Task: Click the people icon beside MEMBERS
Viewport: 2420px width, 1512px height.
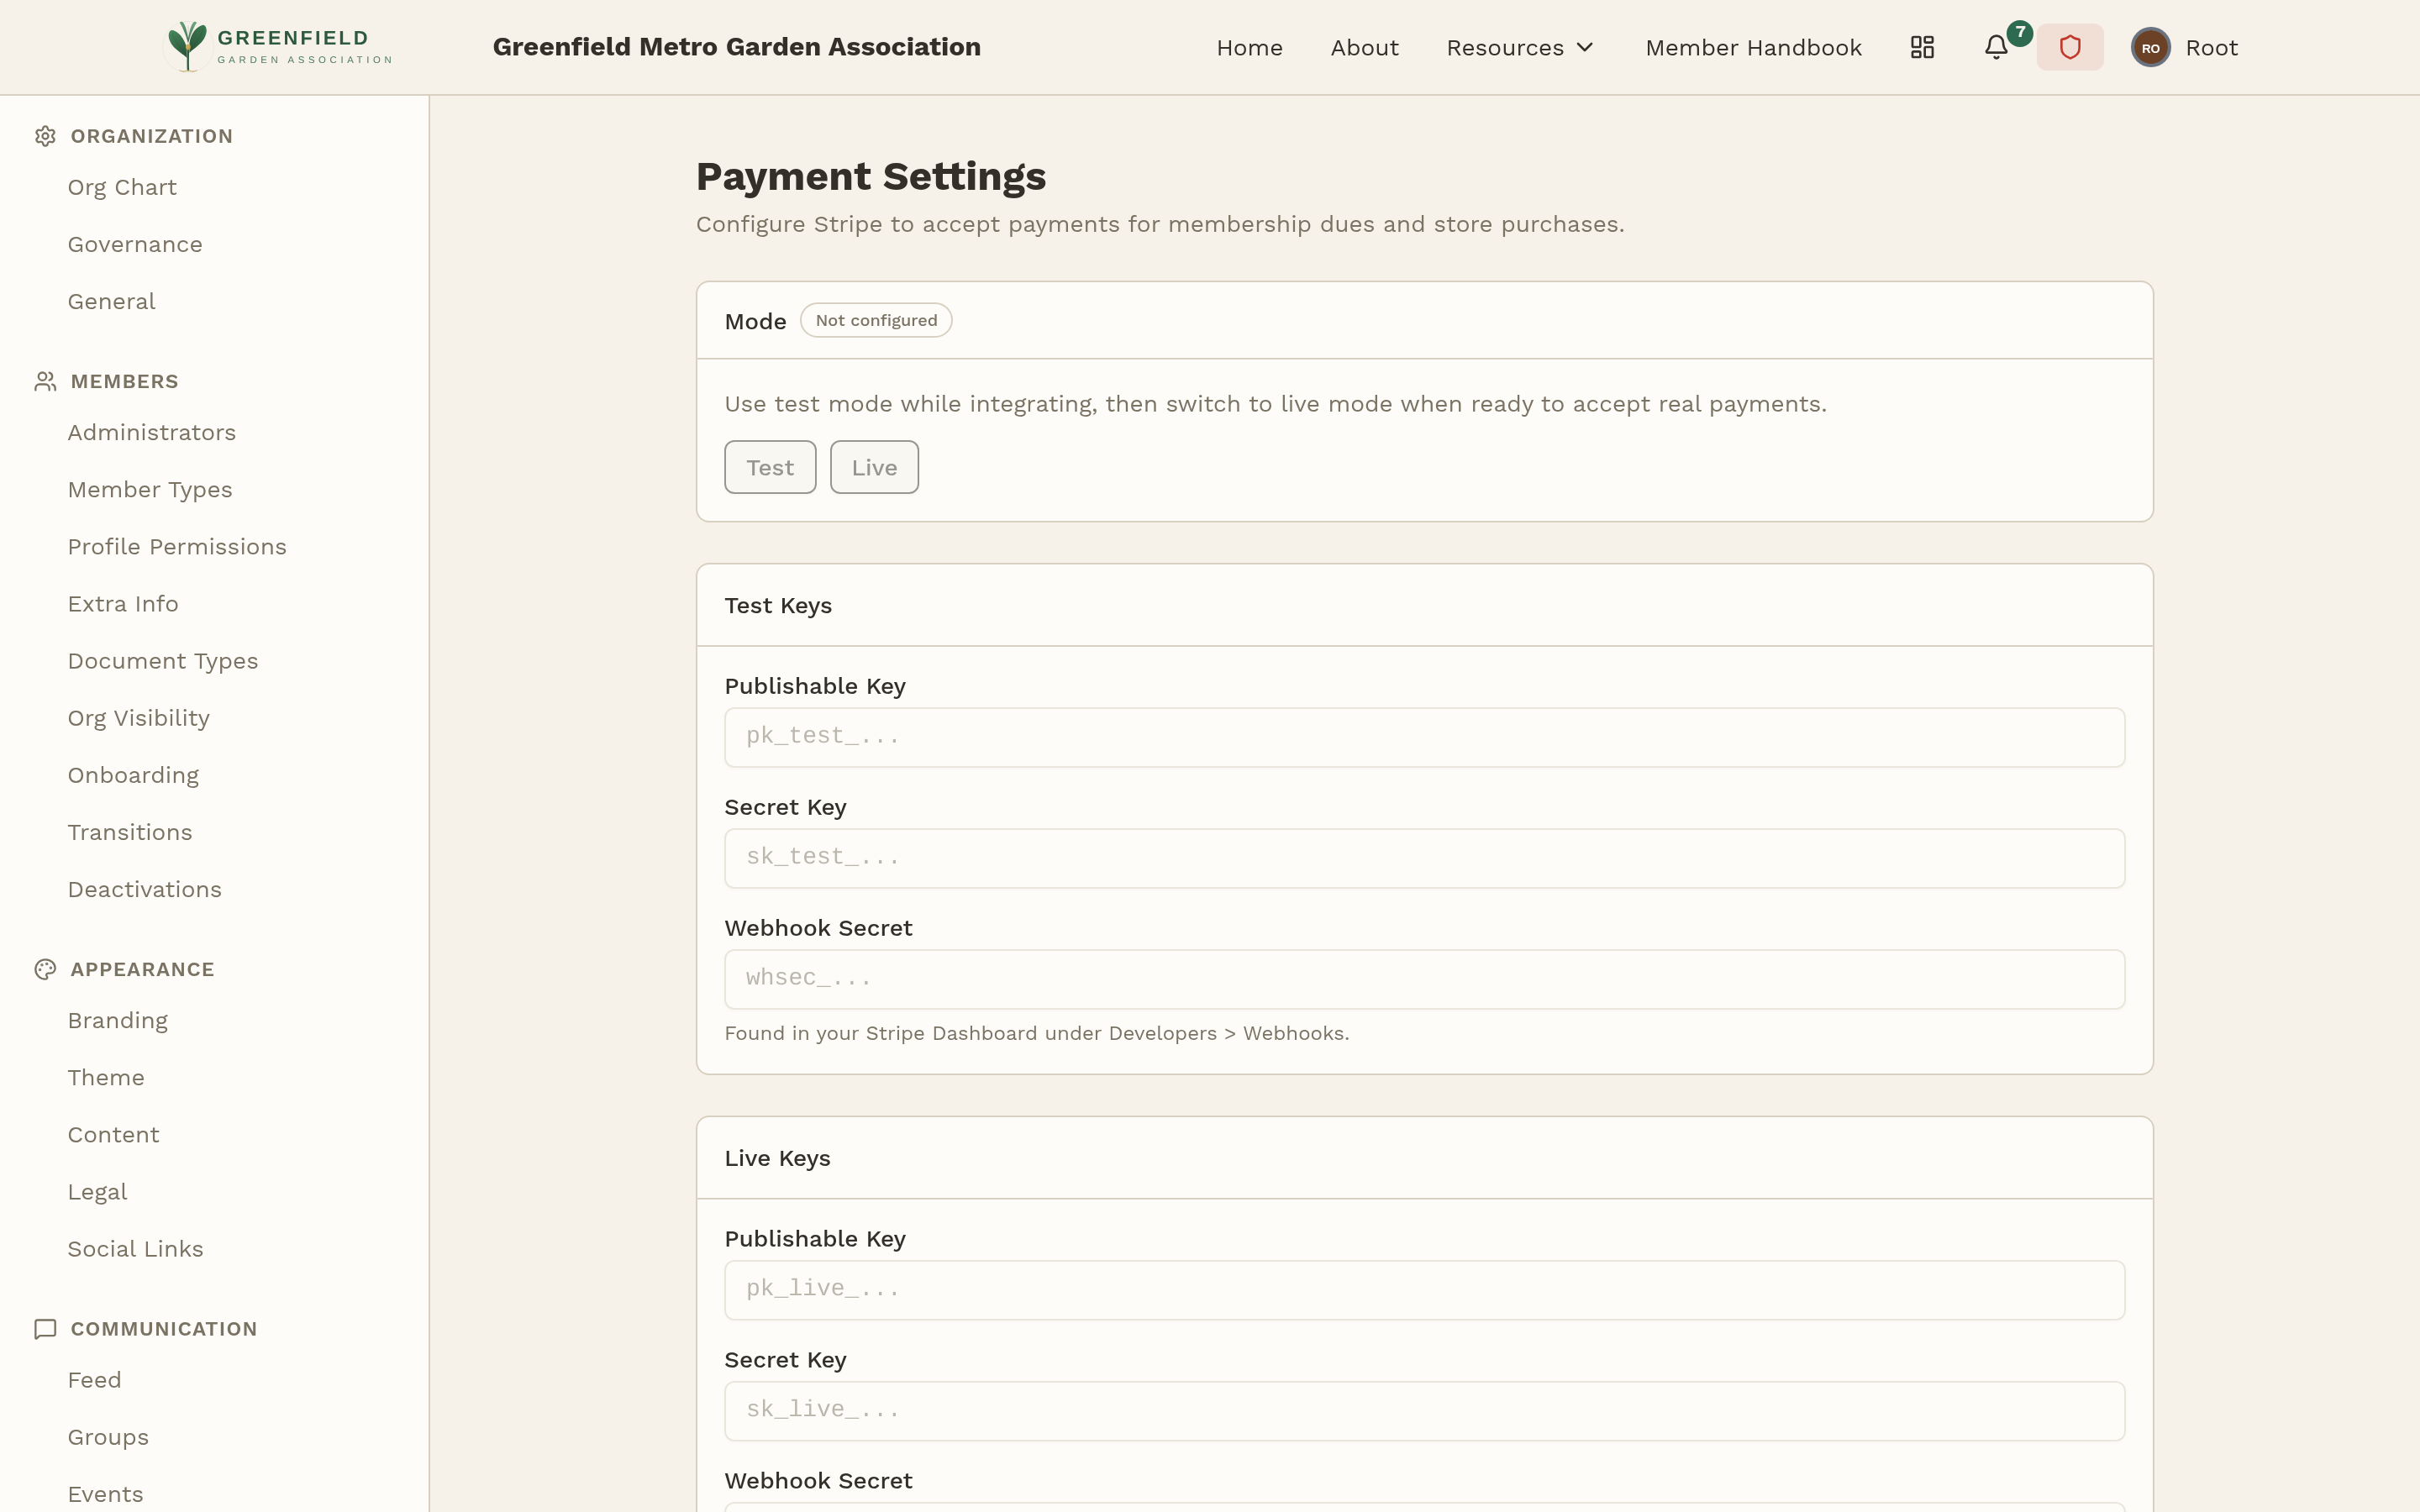Action: click(45, 381)
